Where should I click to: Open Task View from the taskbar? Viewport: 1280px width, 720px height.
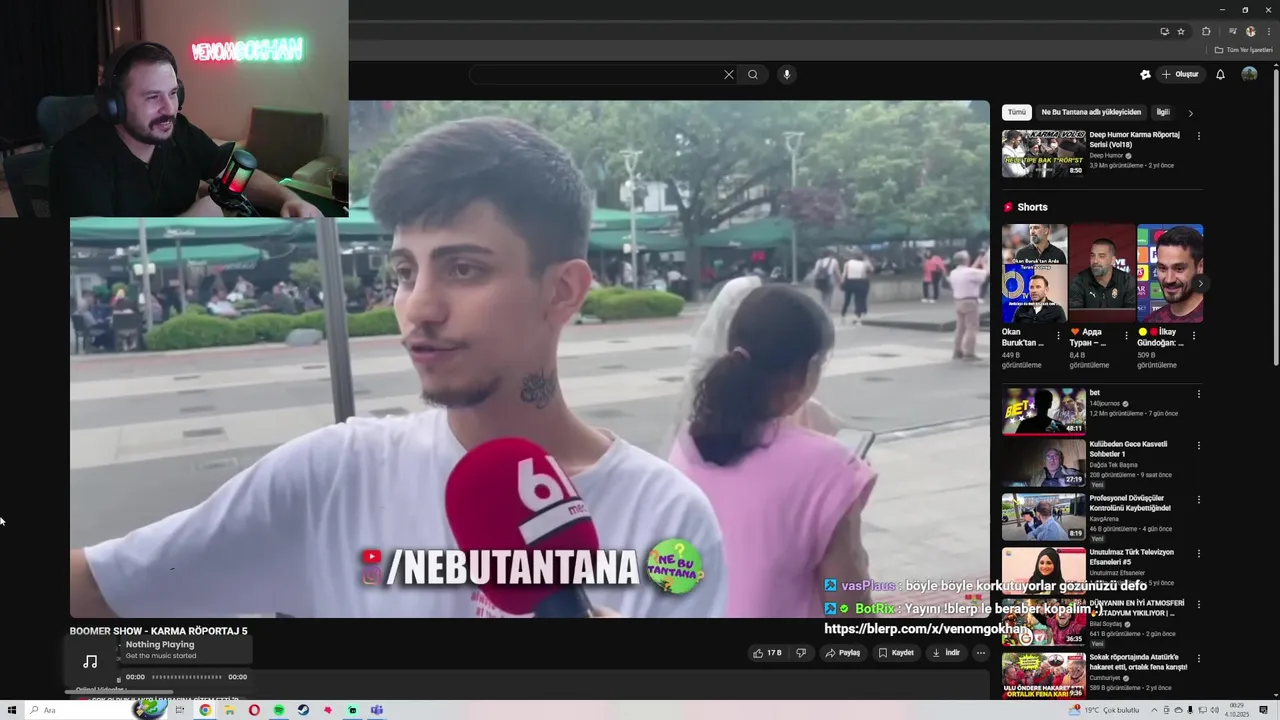[180, 710]
